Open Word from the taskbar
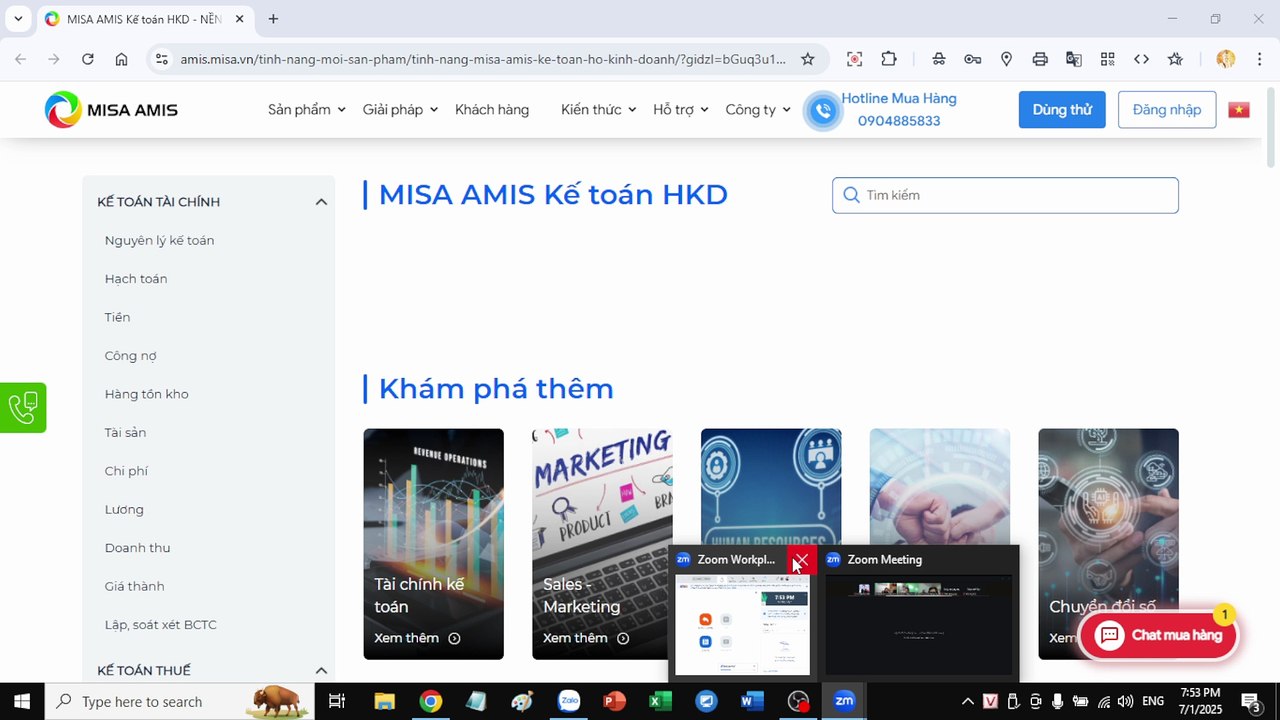This screenshot has width=1280, height=720. (752, 701)
